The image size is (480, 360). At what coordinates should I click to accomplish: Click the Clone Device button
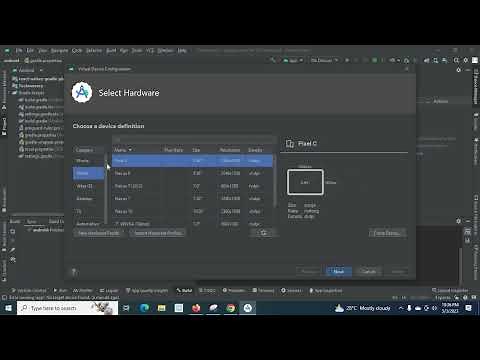387,233
